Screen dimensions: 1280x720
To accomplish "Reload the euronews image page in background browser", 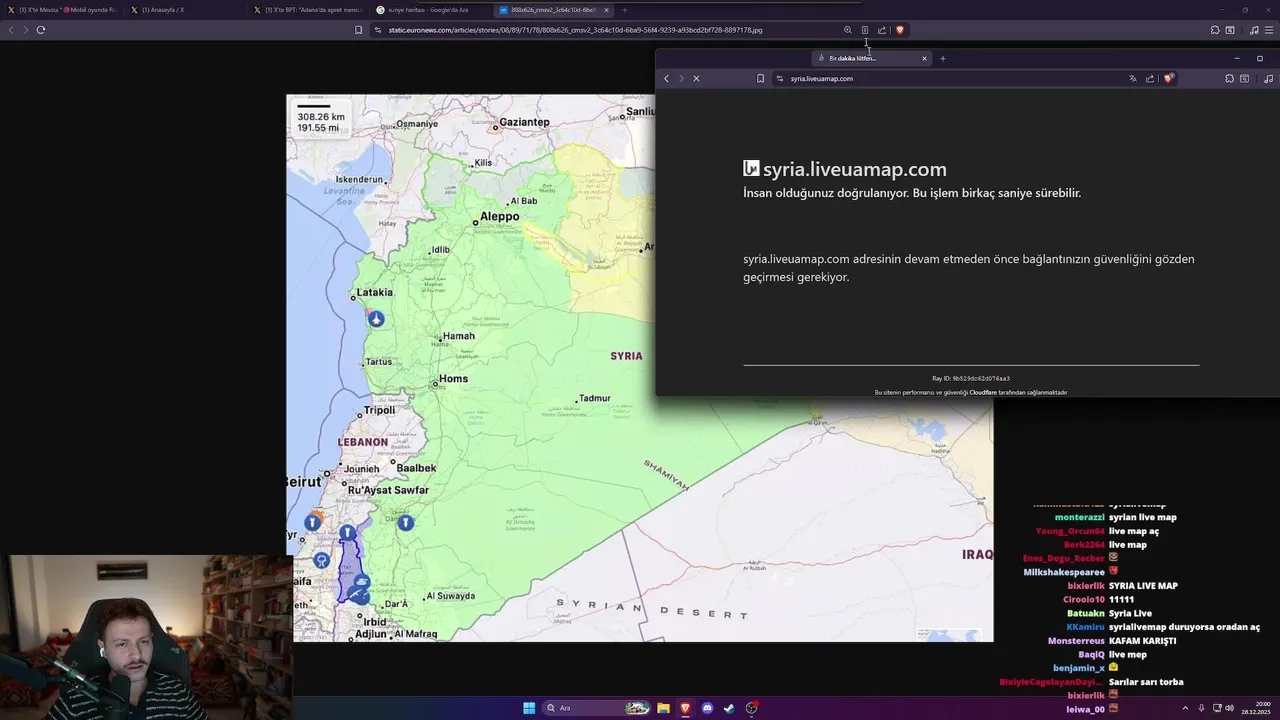I will tap(41, 30).
